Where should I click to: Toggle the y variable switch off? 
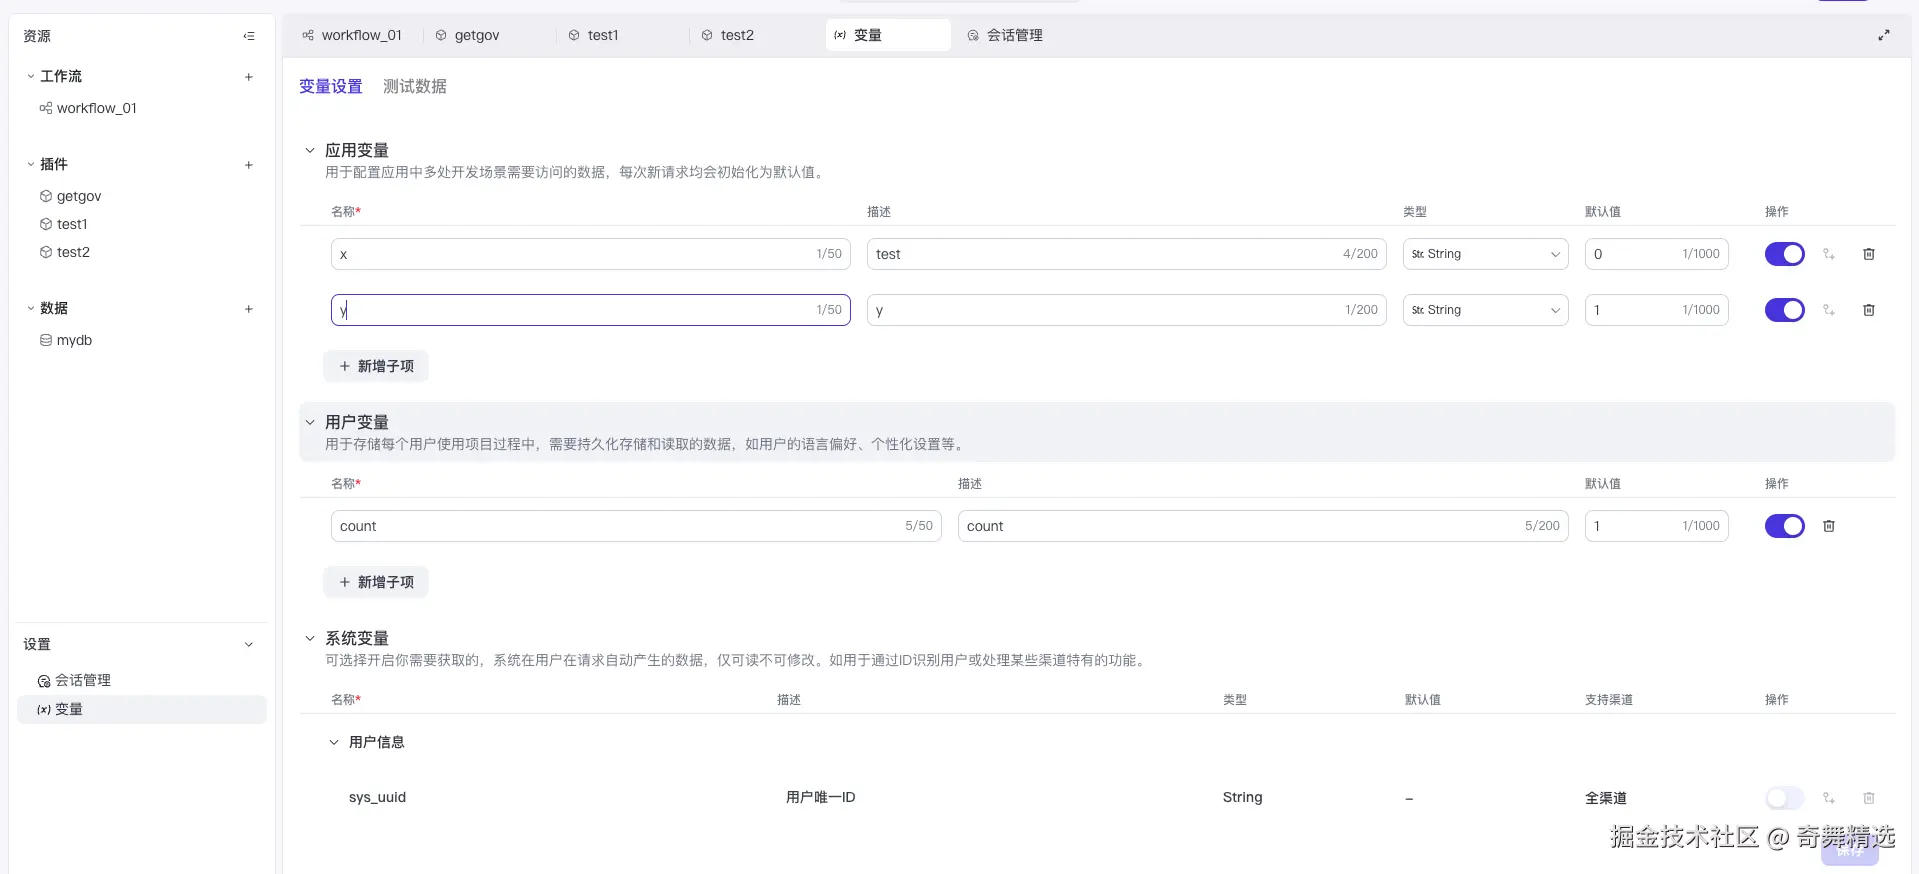1784,310
